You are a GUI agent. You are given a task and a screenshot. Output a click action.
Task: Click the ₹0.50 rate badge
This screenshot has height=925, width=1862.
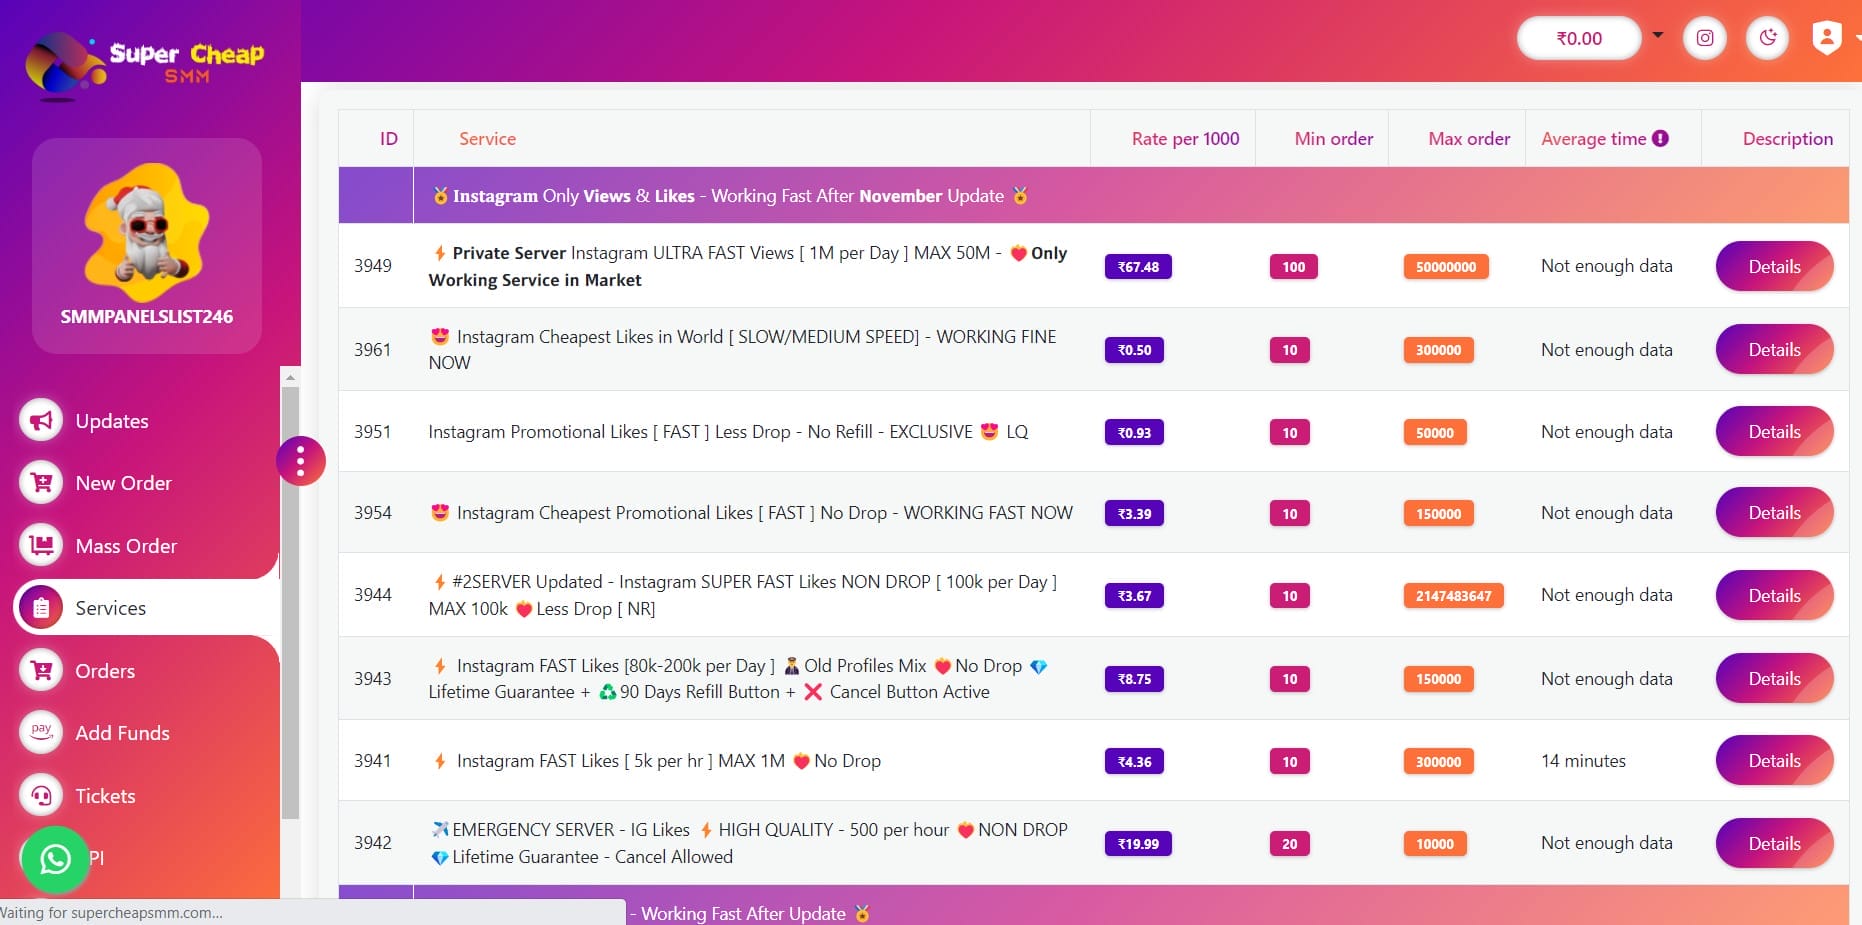coord(1134,350)
